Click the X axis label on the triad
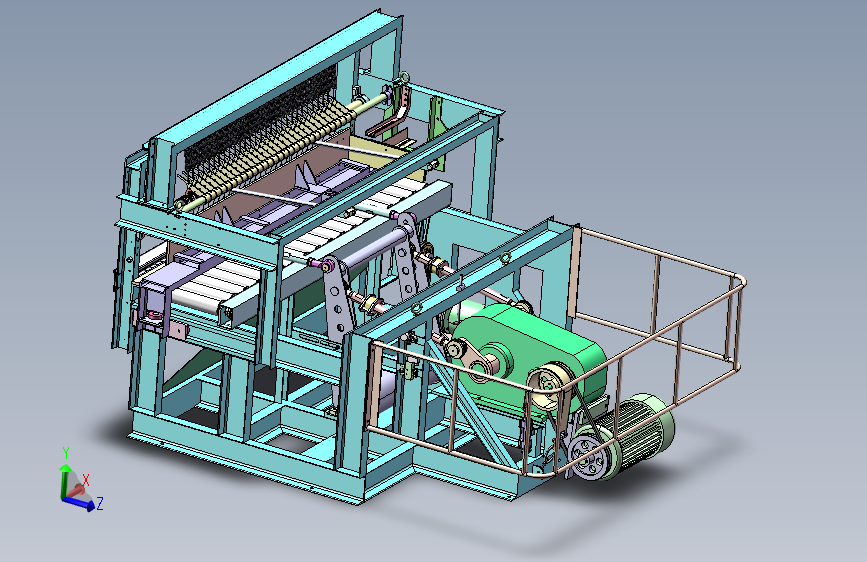Screen dimensions: 867x562 (x=86, y=480)
